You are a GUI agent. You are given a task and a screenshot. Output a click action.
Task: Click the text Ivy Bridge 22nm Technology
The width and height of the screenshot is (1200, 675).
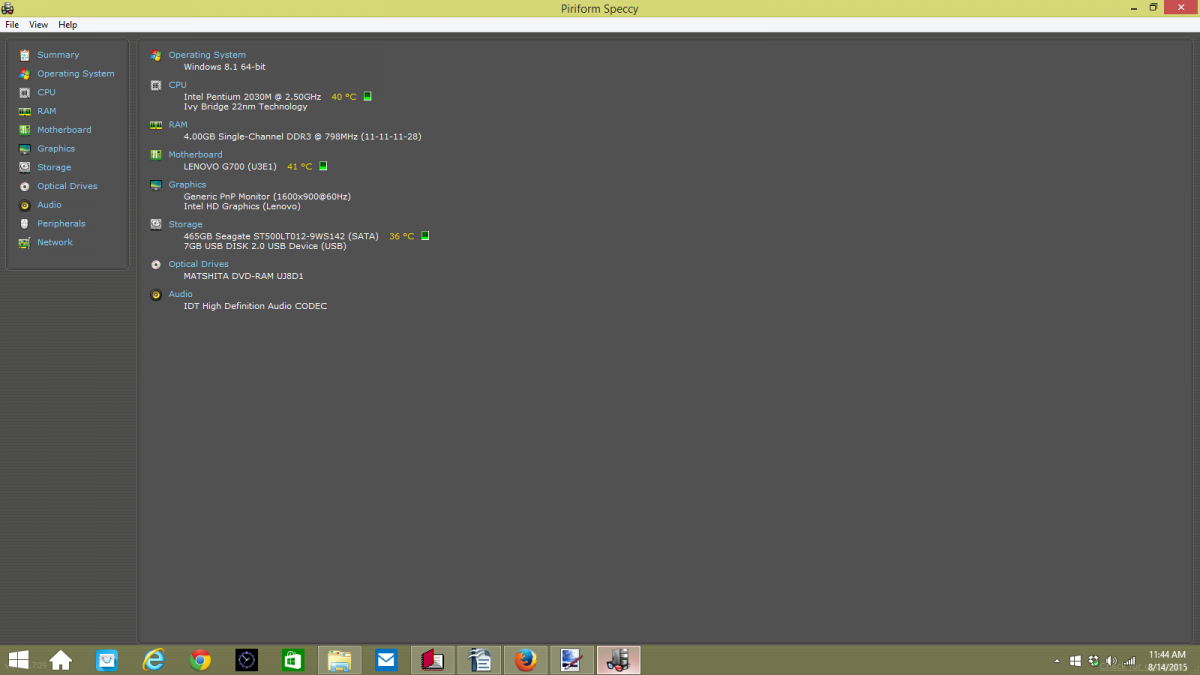coord(245,107)
